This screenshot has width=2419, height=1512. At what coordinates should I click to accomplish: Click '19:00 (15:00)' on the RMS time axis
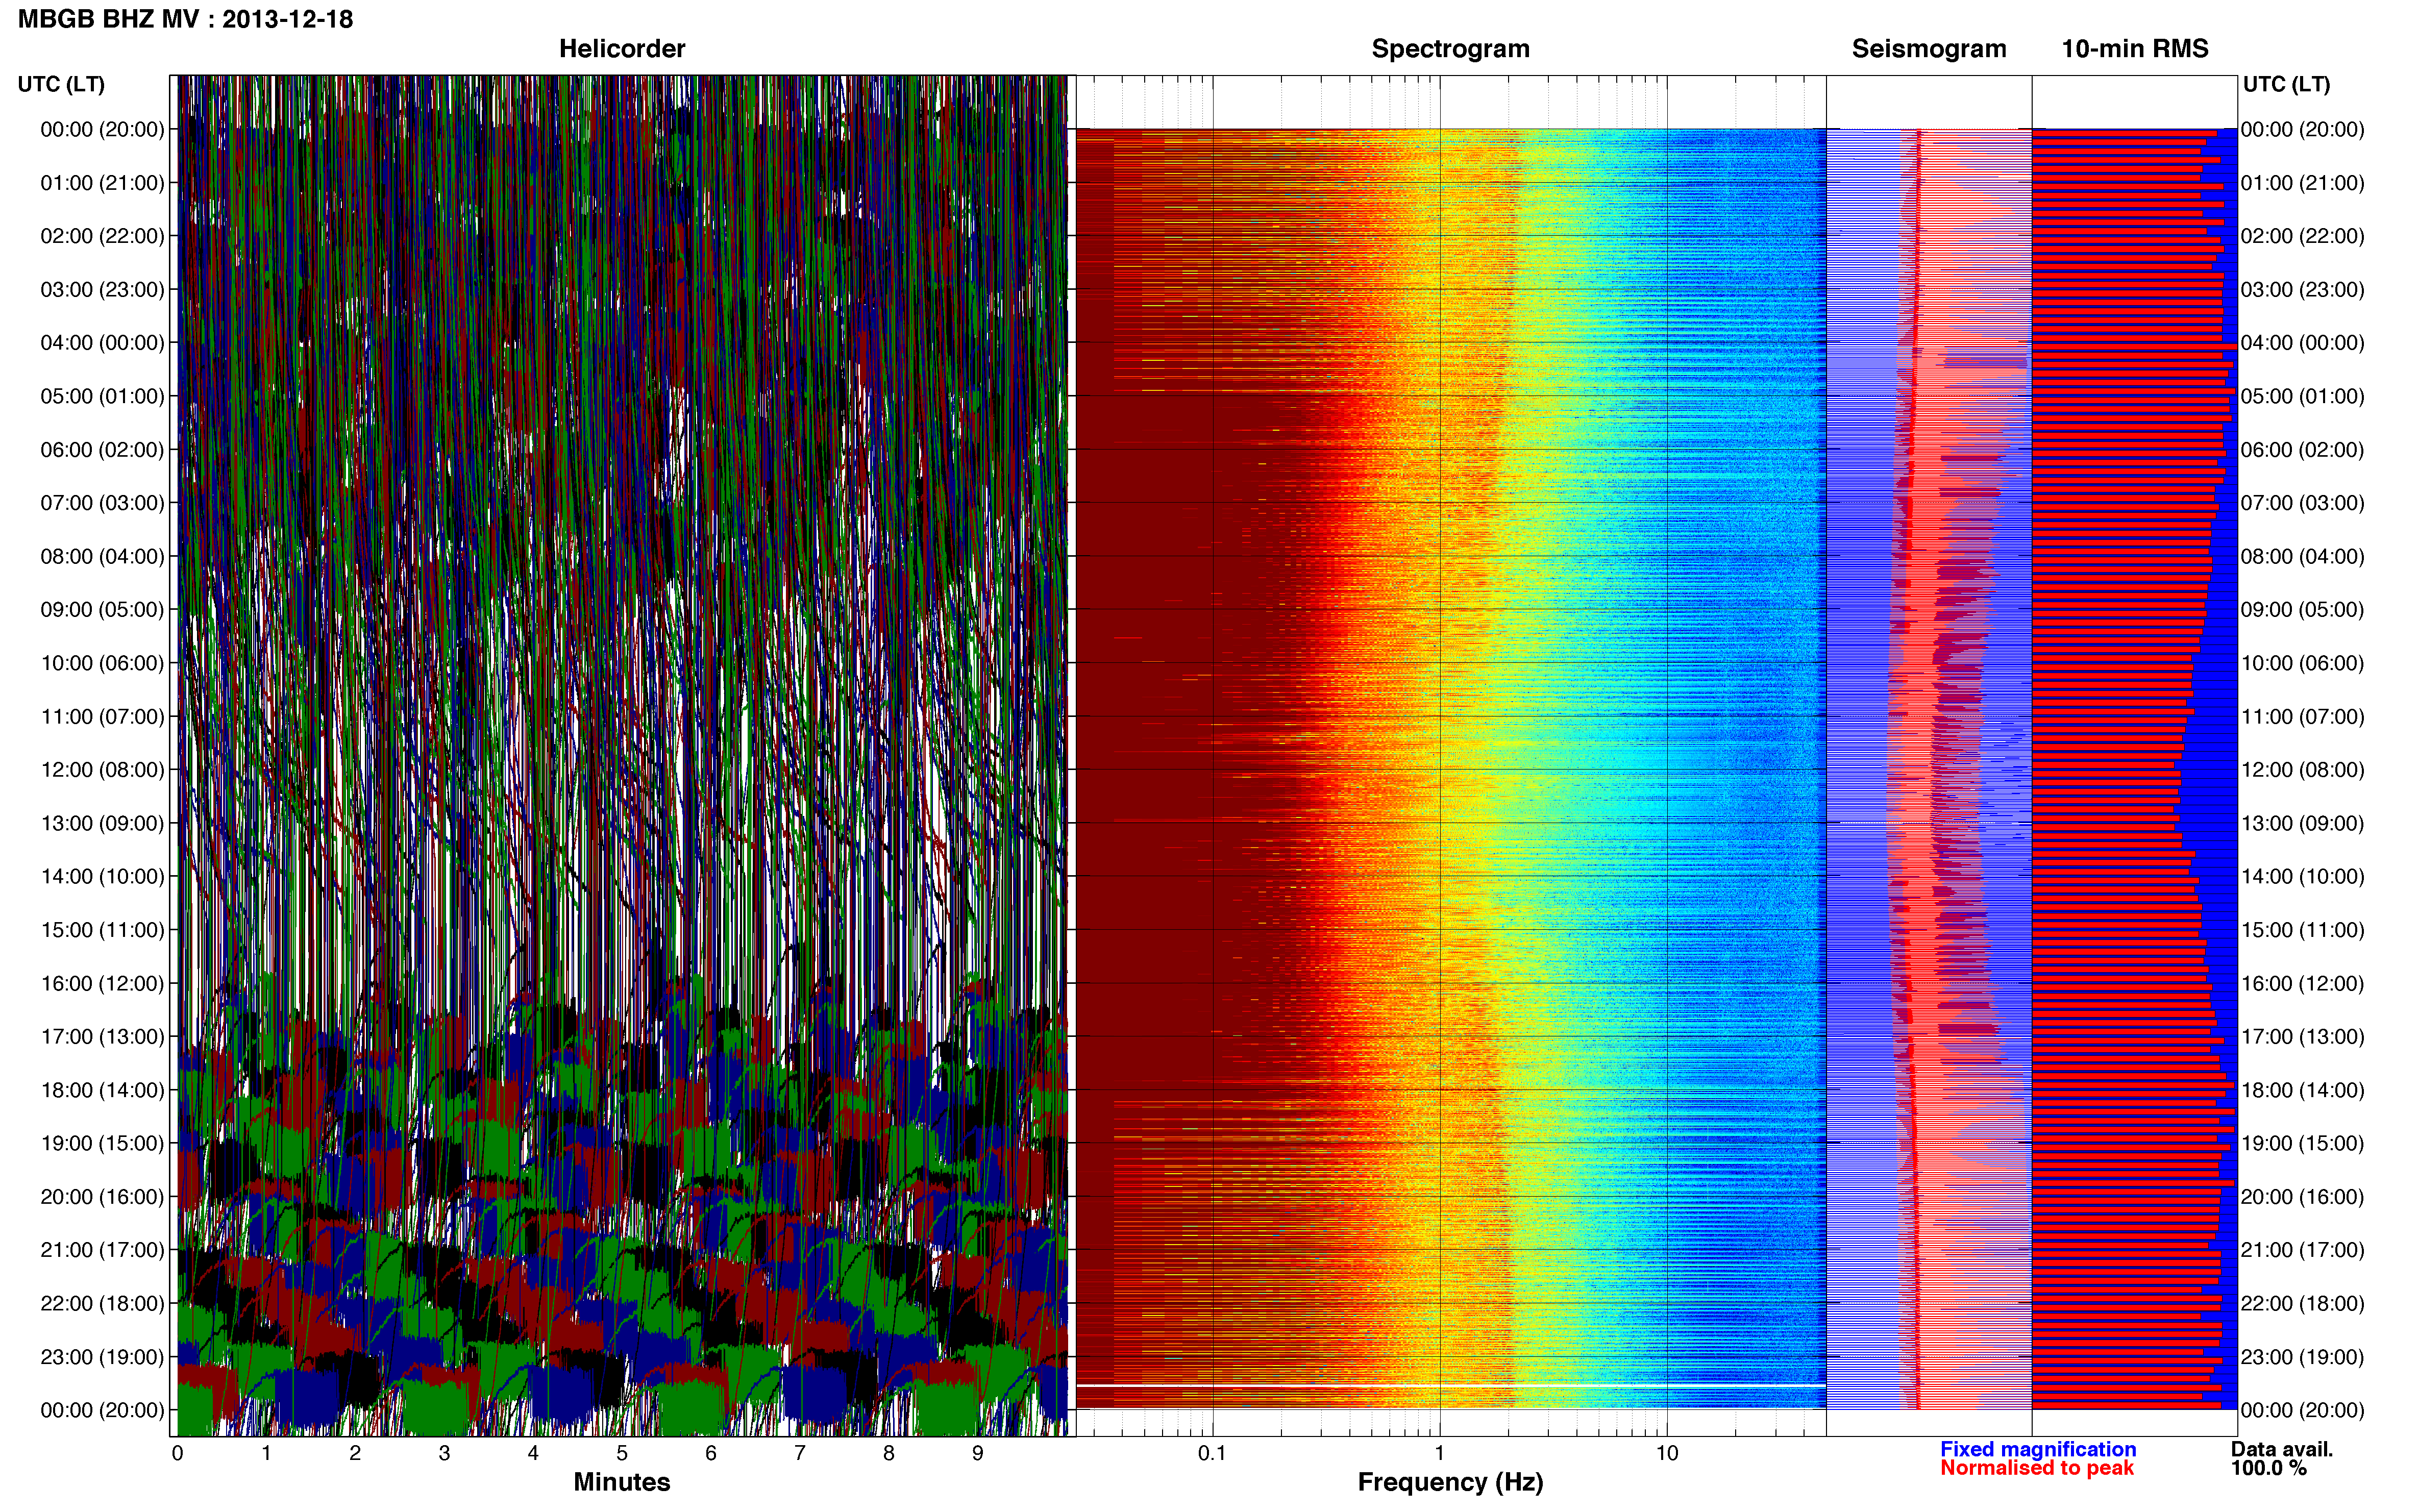pos(2302,1143)
